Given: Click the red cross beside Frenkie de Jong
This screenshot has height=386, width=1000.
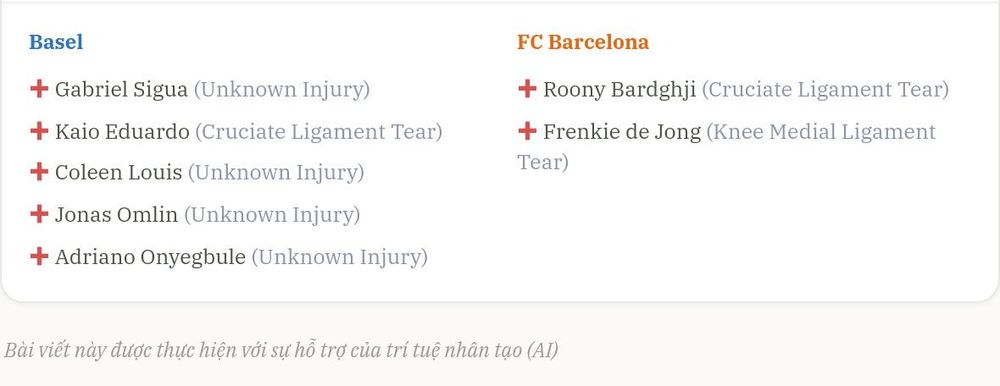Looking at the screenshot, I should click(527, 131).
